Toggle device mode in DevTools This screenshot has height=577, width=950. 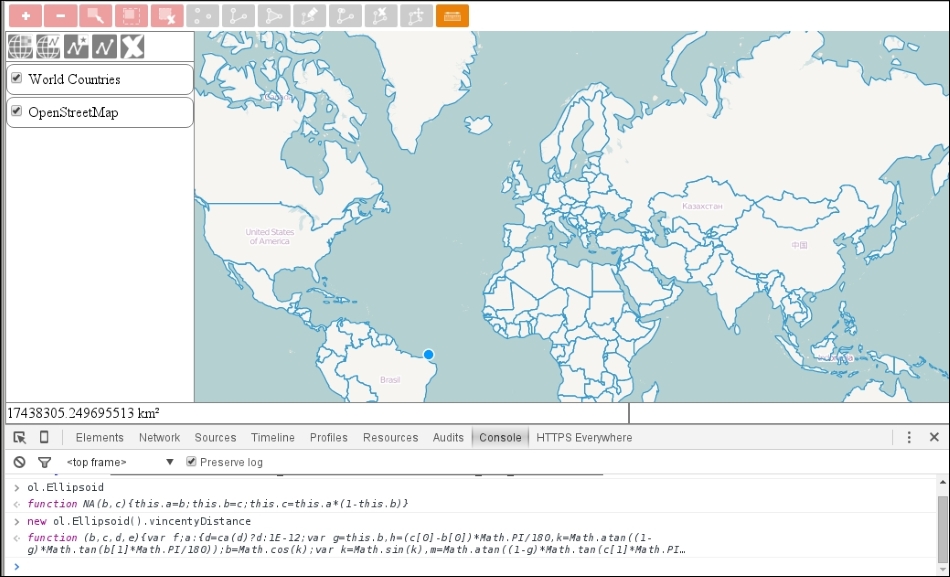click(43, 437)
